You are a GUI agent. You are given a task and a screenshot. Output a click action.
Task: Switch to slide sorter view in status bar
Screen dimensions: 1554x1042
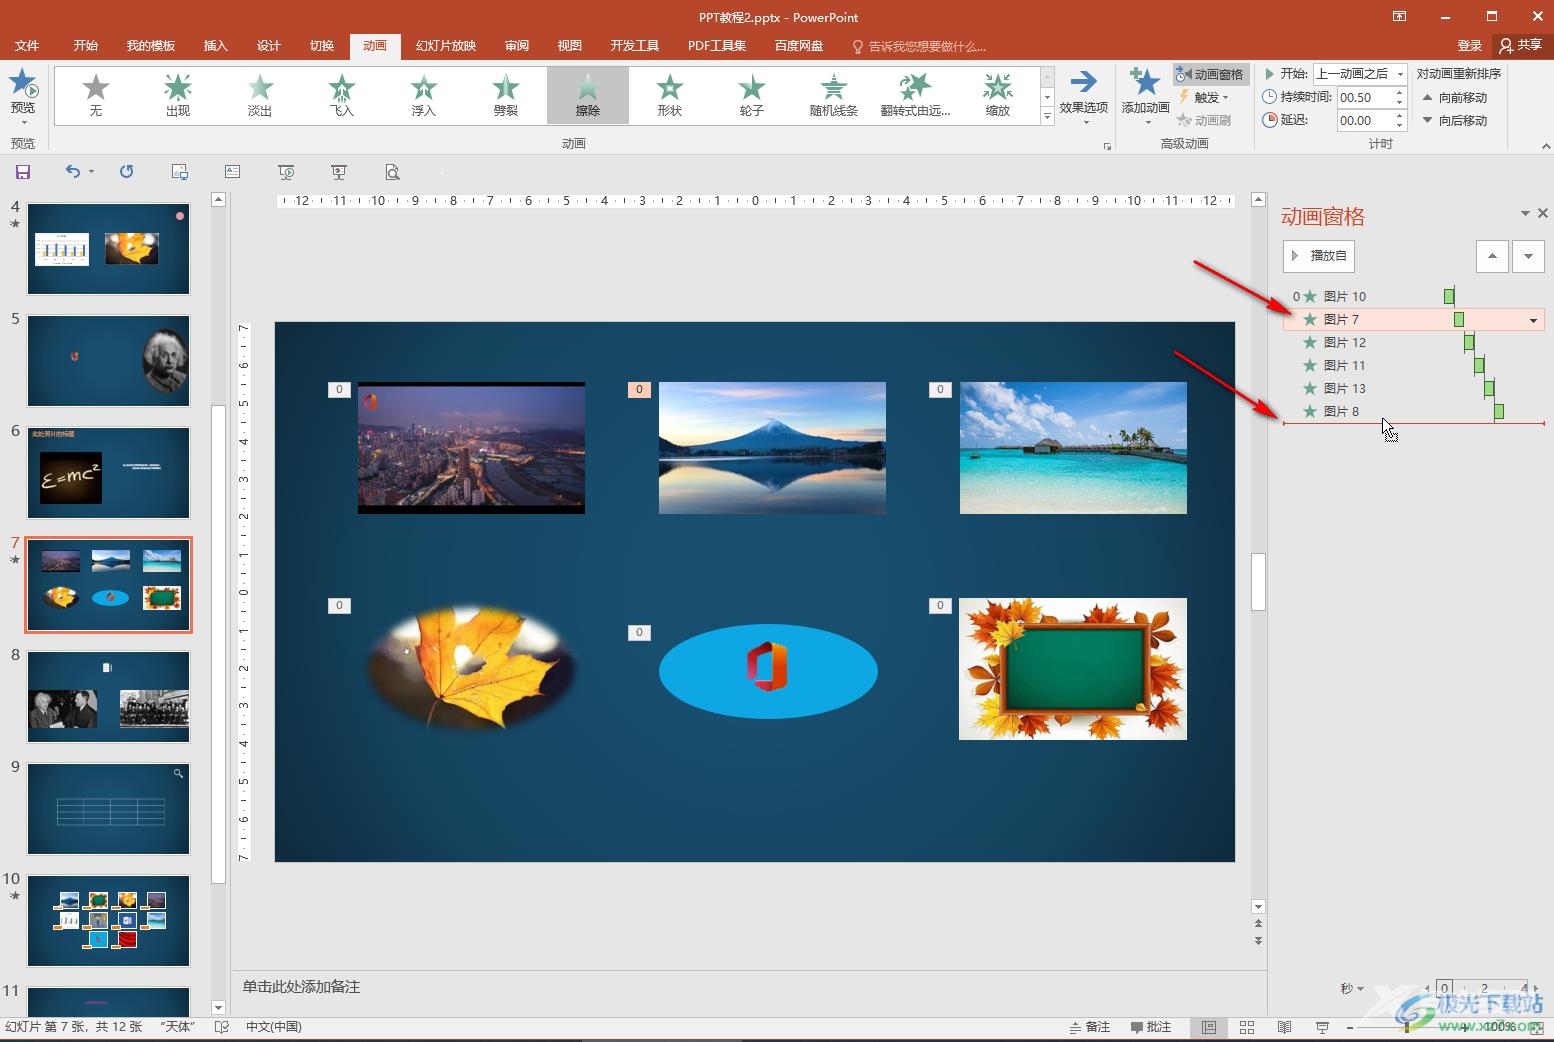click(1247, 1027)
